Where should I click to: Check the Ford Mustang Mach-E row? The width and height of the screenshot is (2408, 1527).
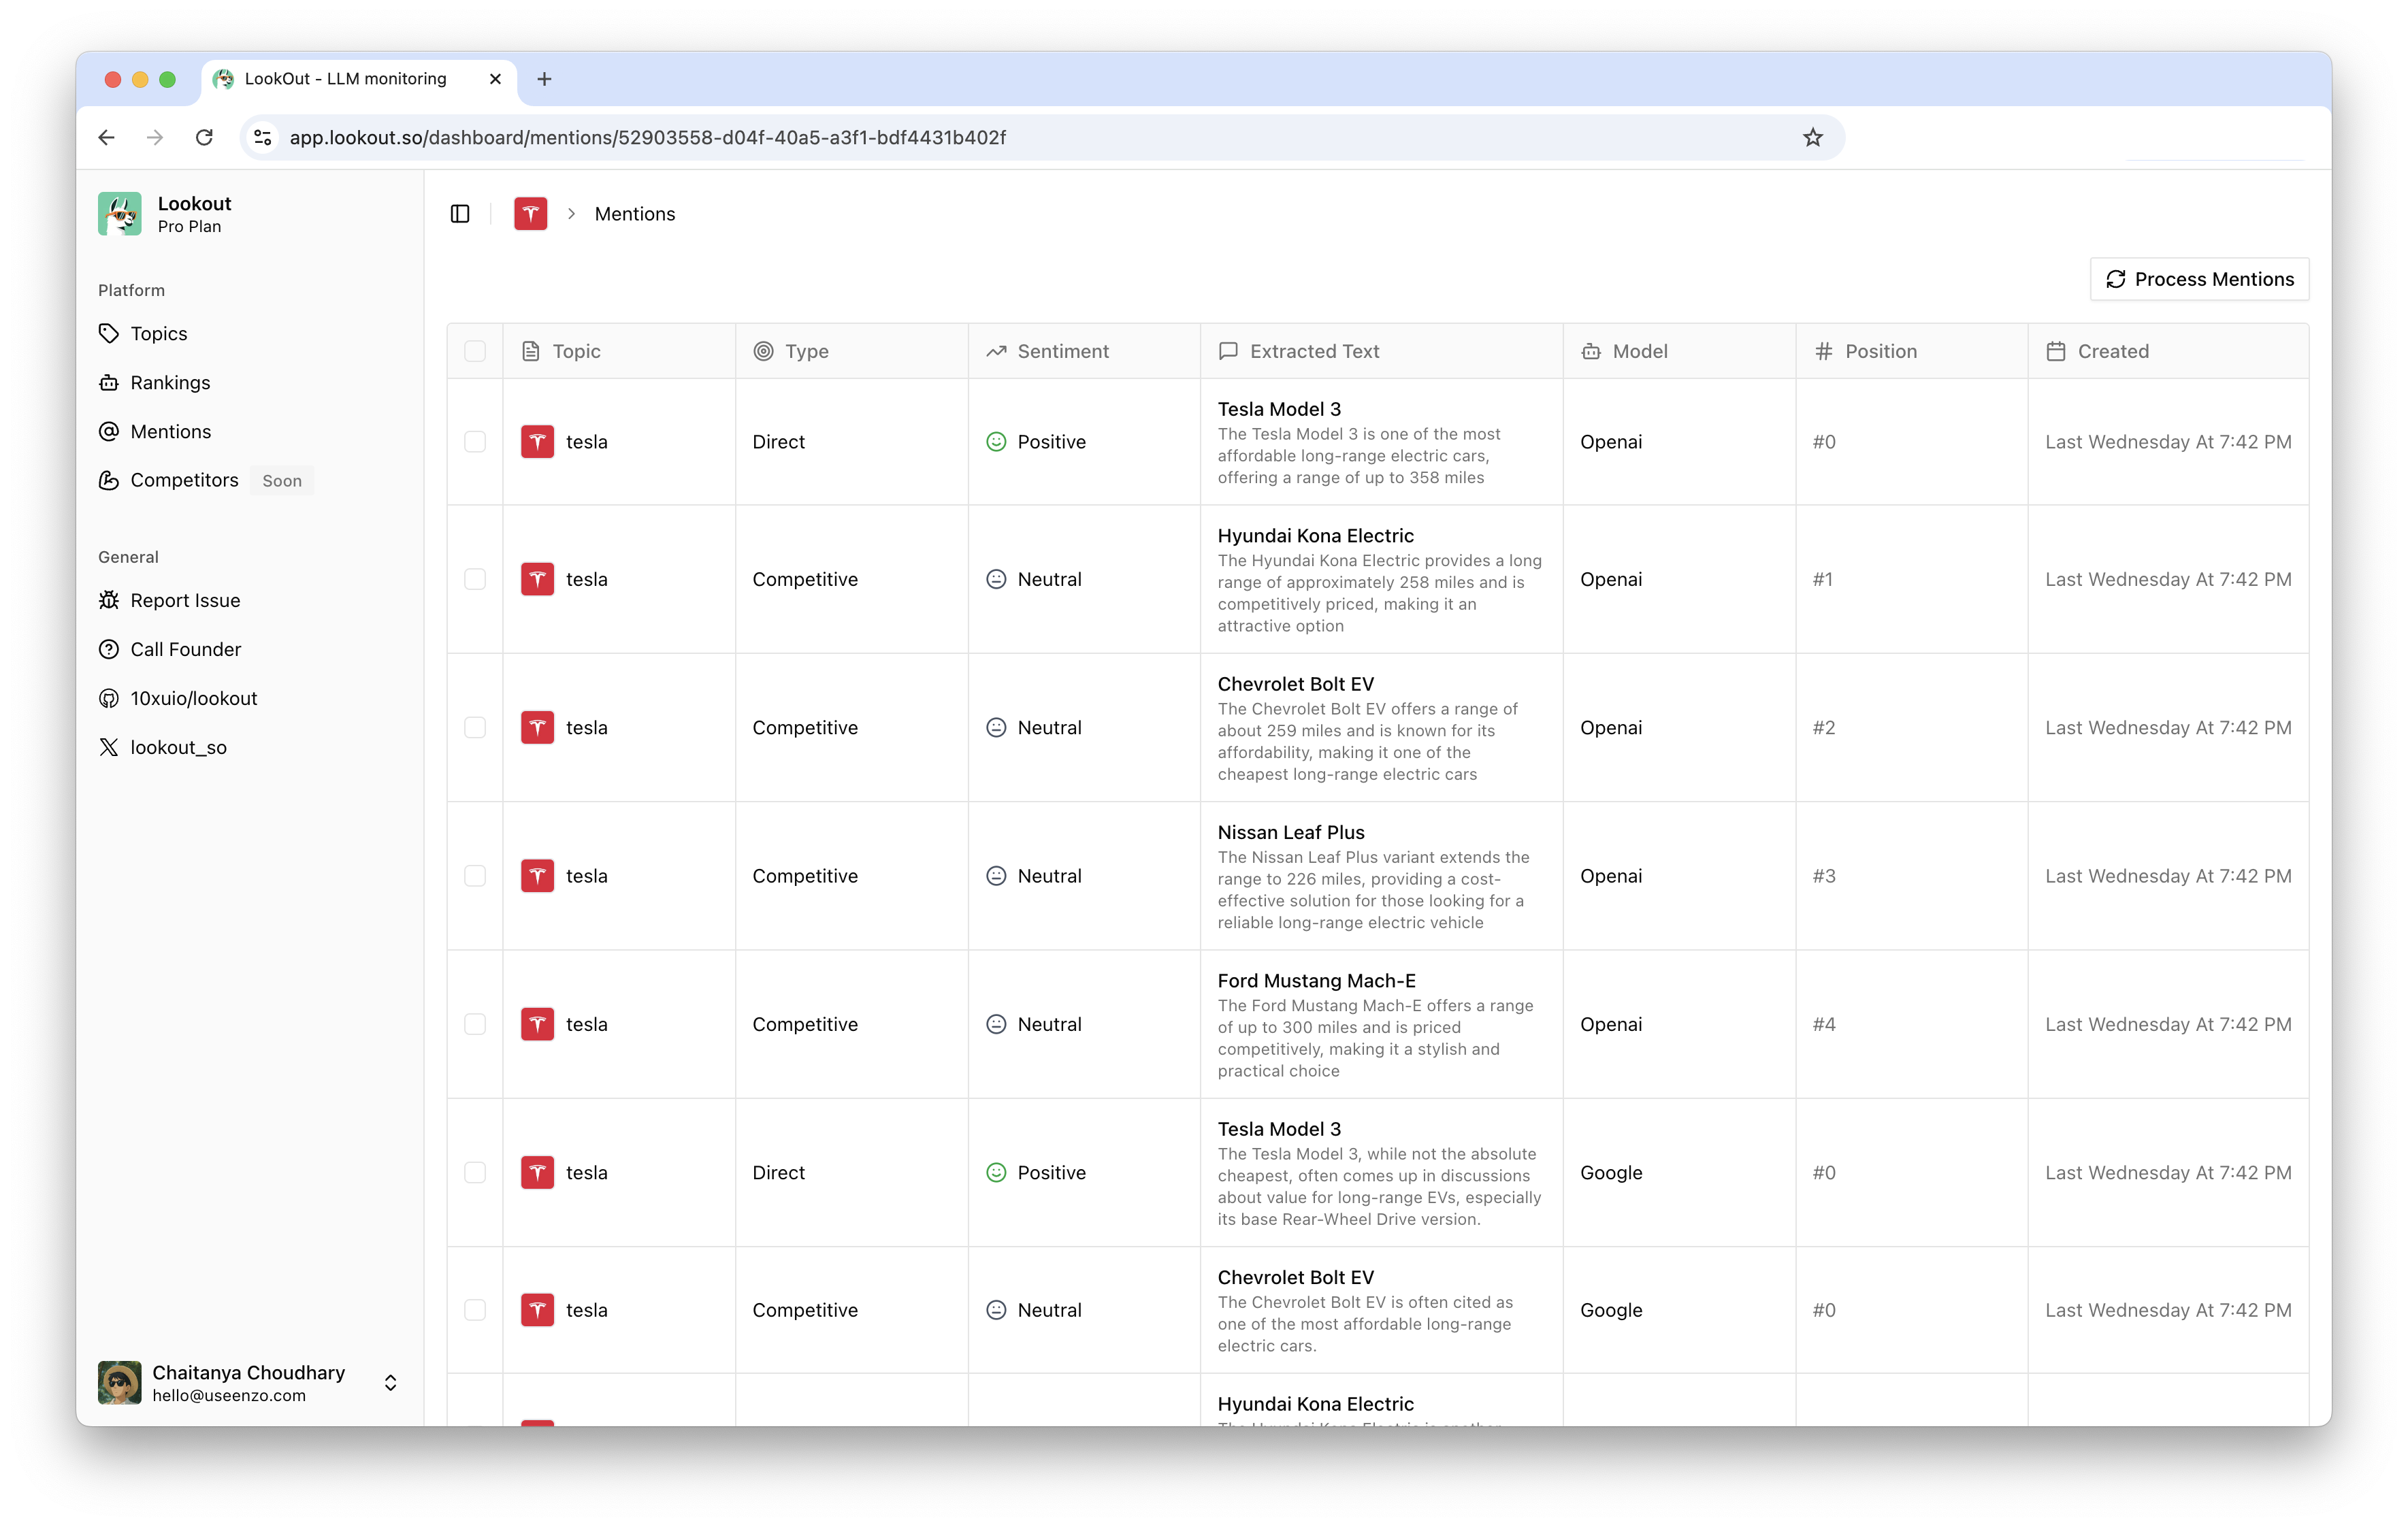coord(475,1025)
